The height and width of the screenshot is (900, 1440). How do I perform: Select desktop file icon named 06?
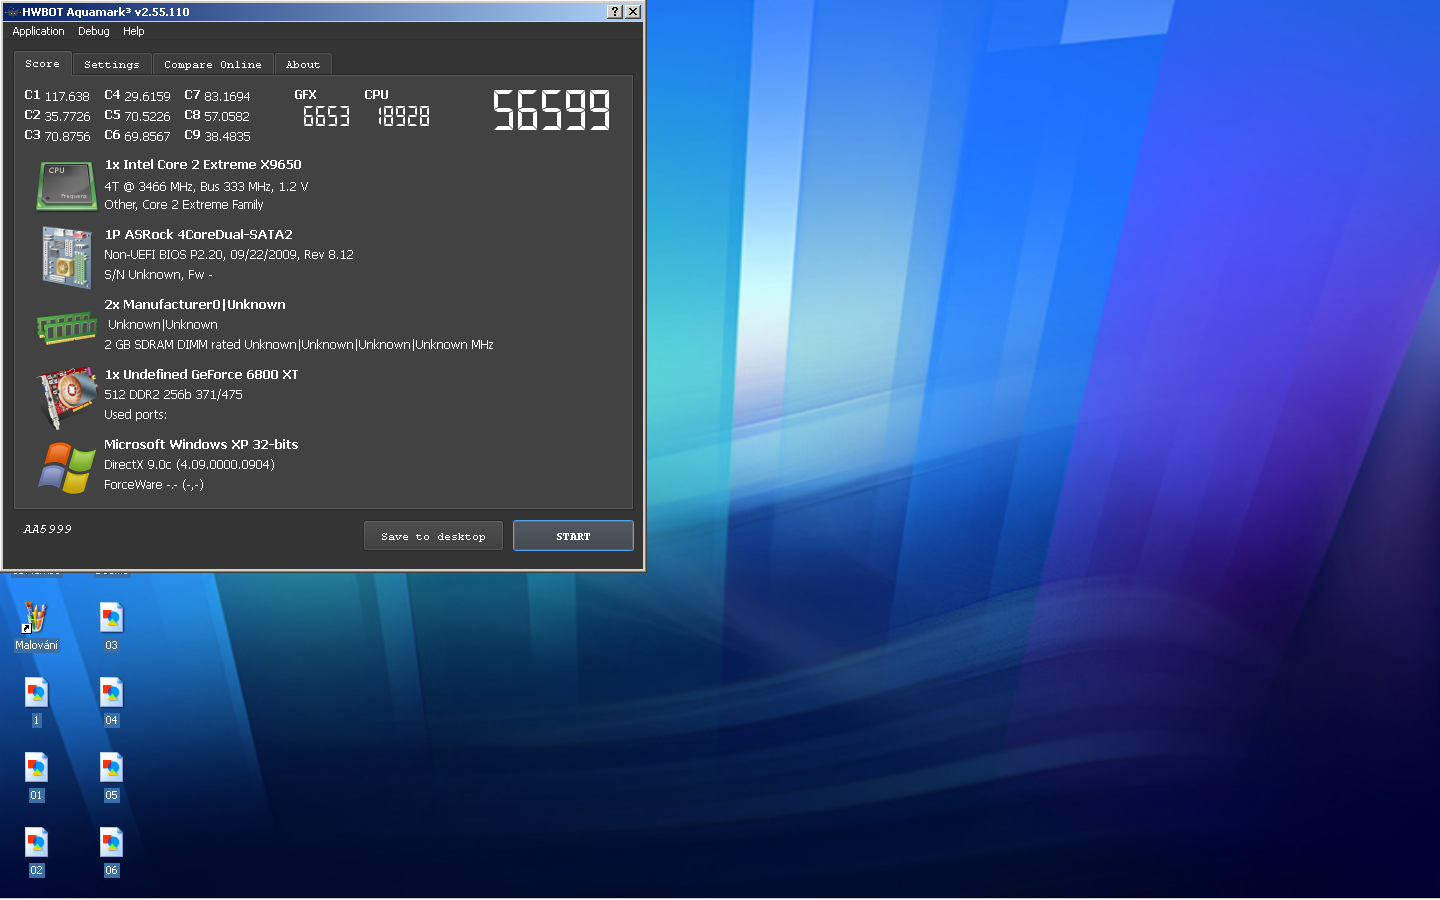click(111, 852)
